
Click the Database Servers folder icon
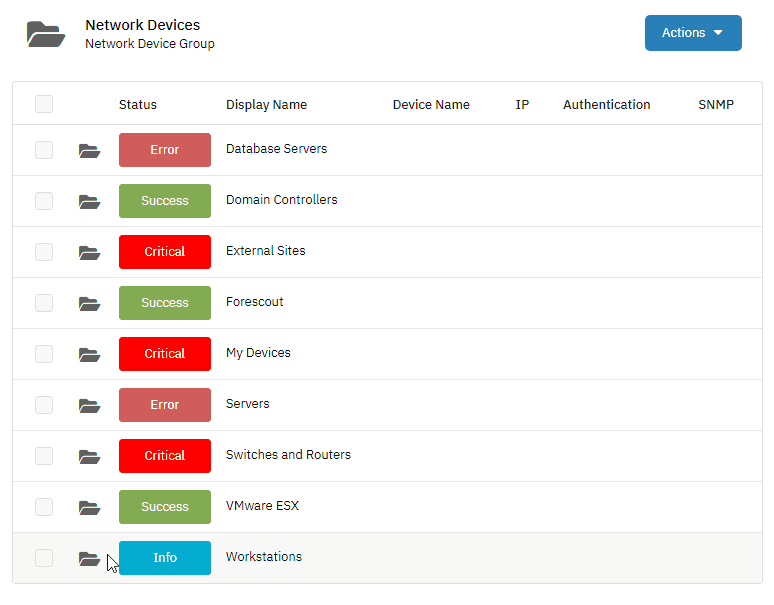tap(89, 151)
